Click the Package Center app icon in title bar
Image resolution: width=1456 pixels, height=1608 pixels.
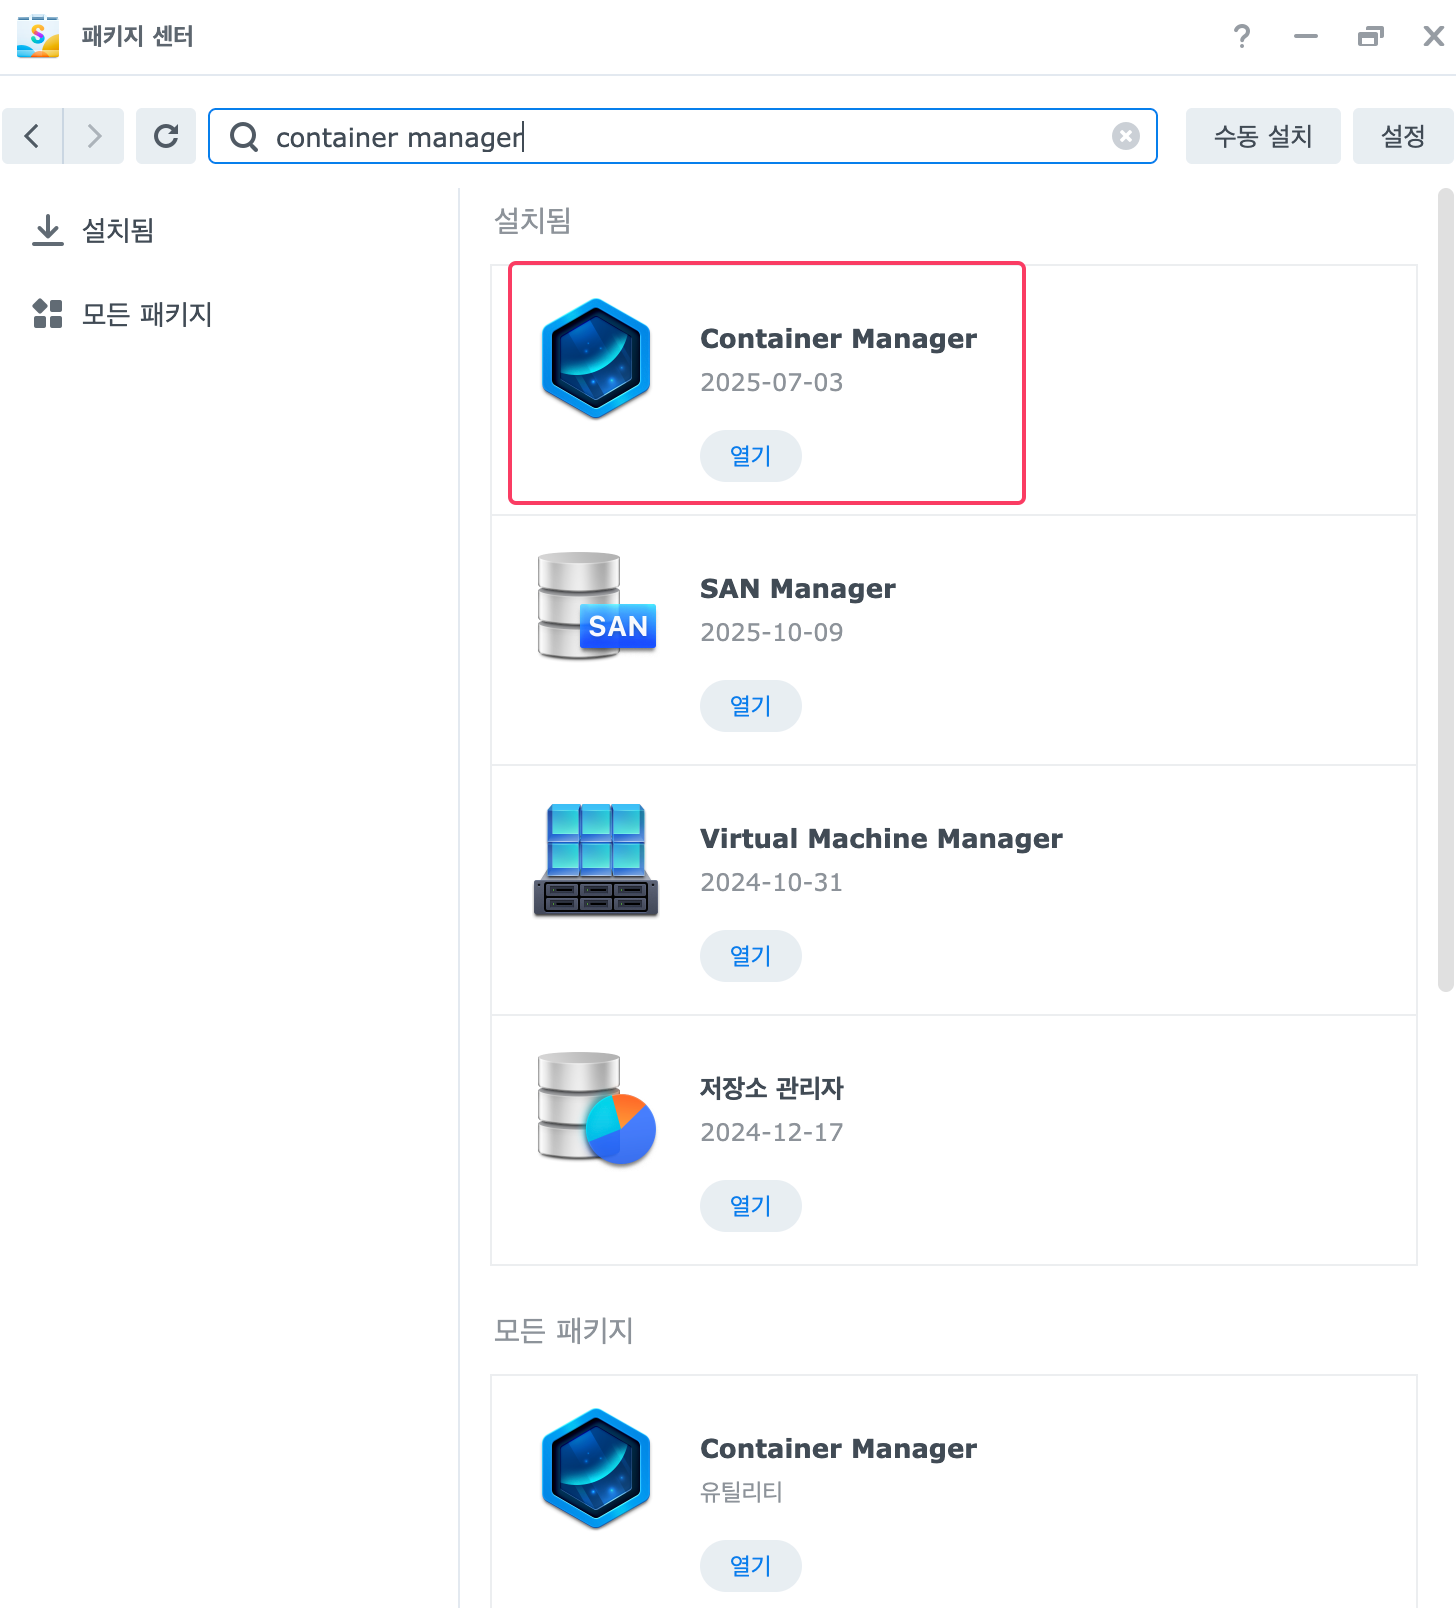click(38, 36)
